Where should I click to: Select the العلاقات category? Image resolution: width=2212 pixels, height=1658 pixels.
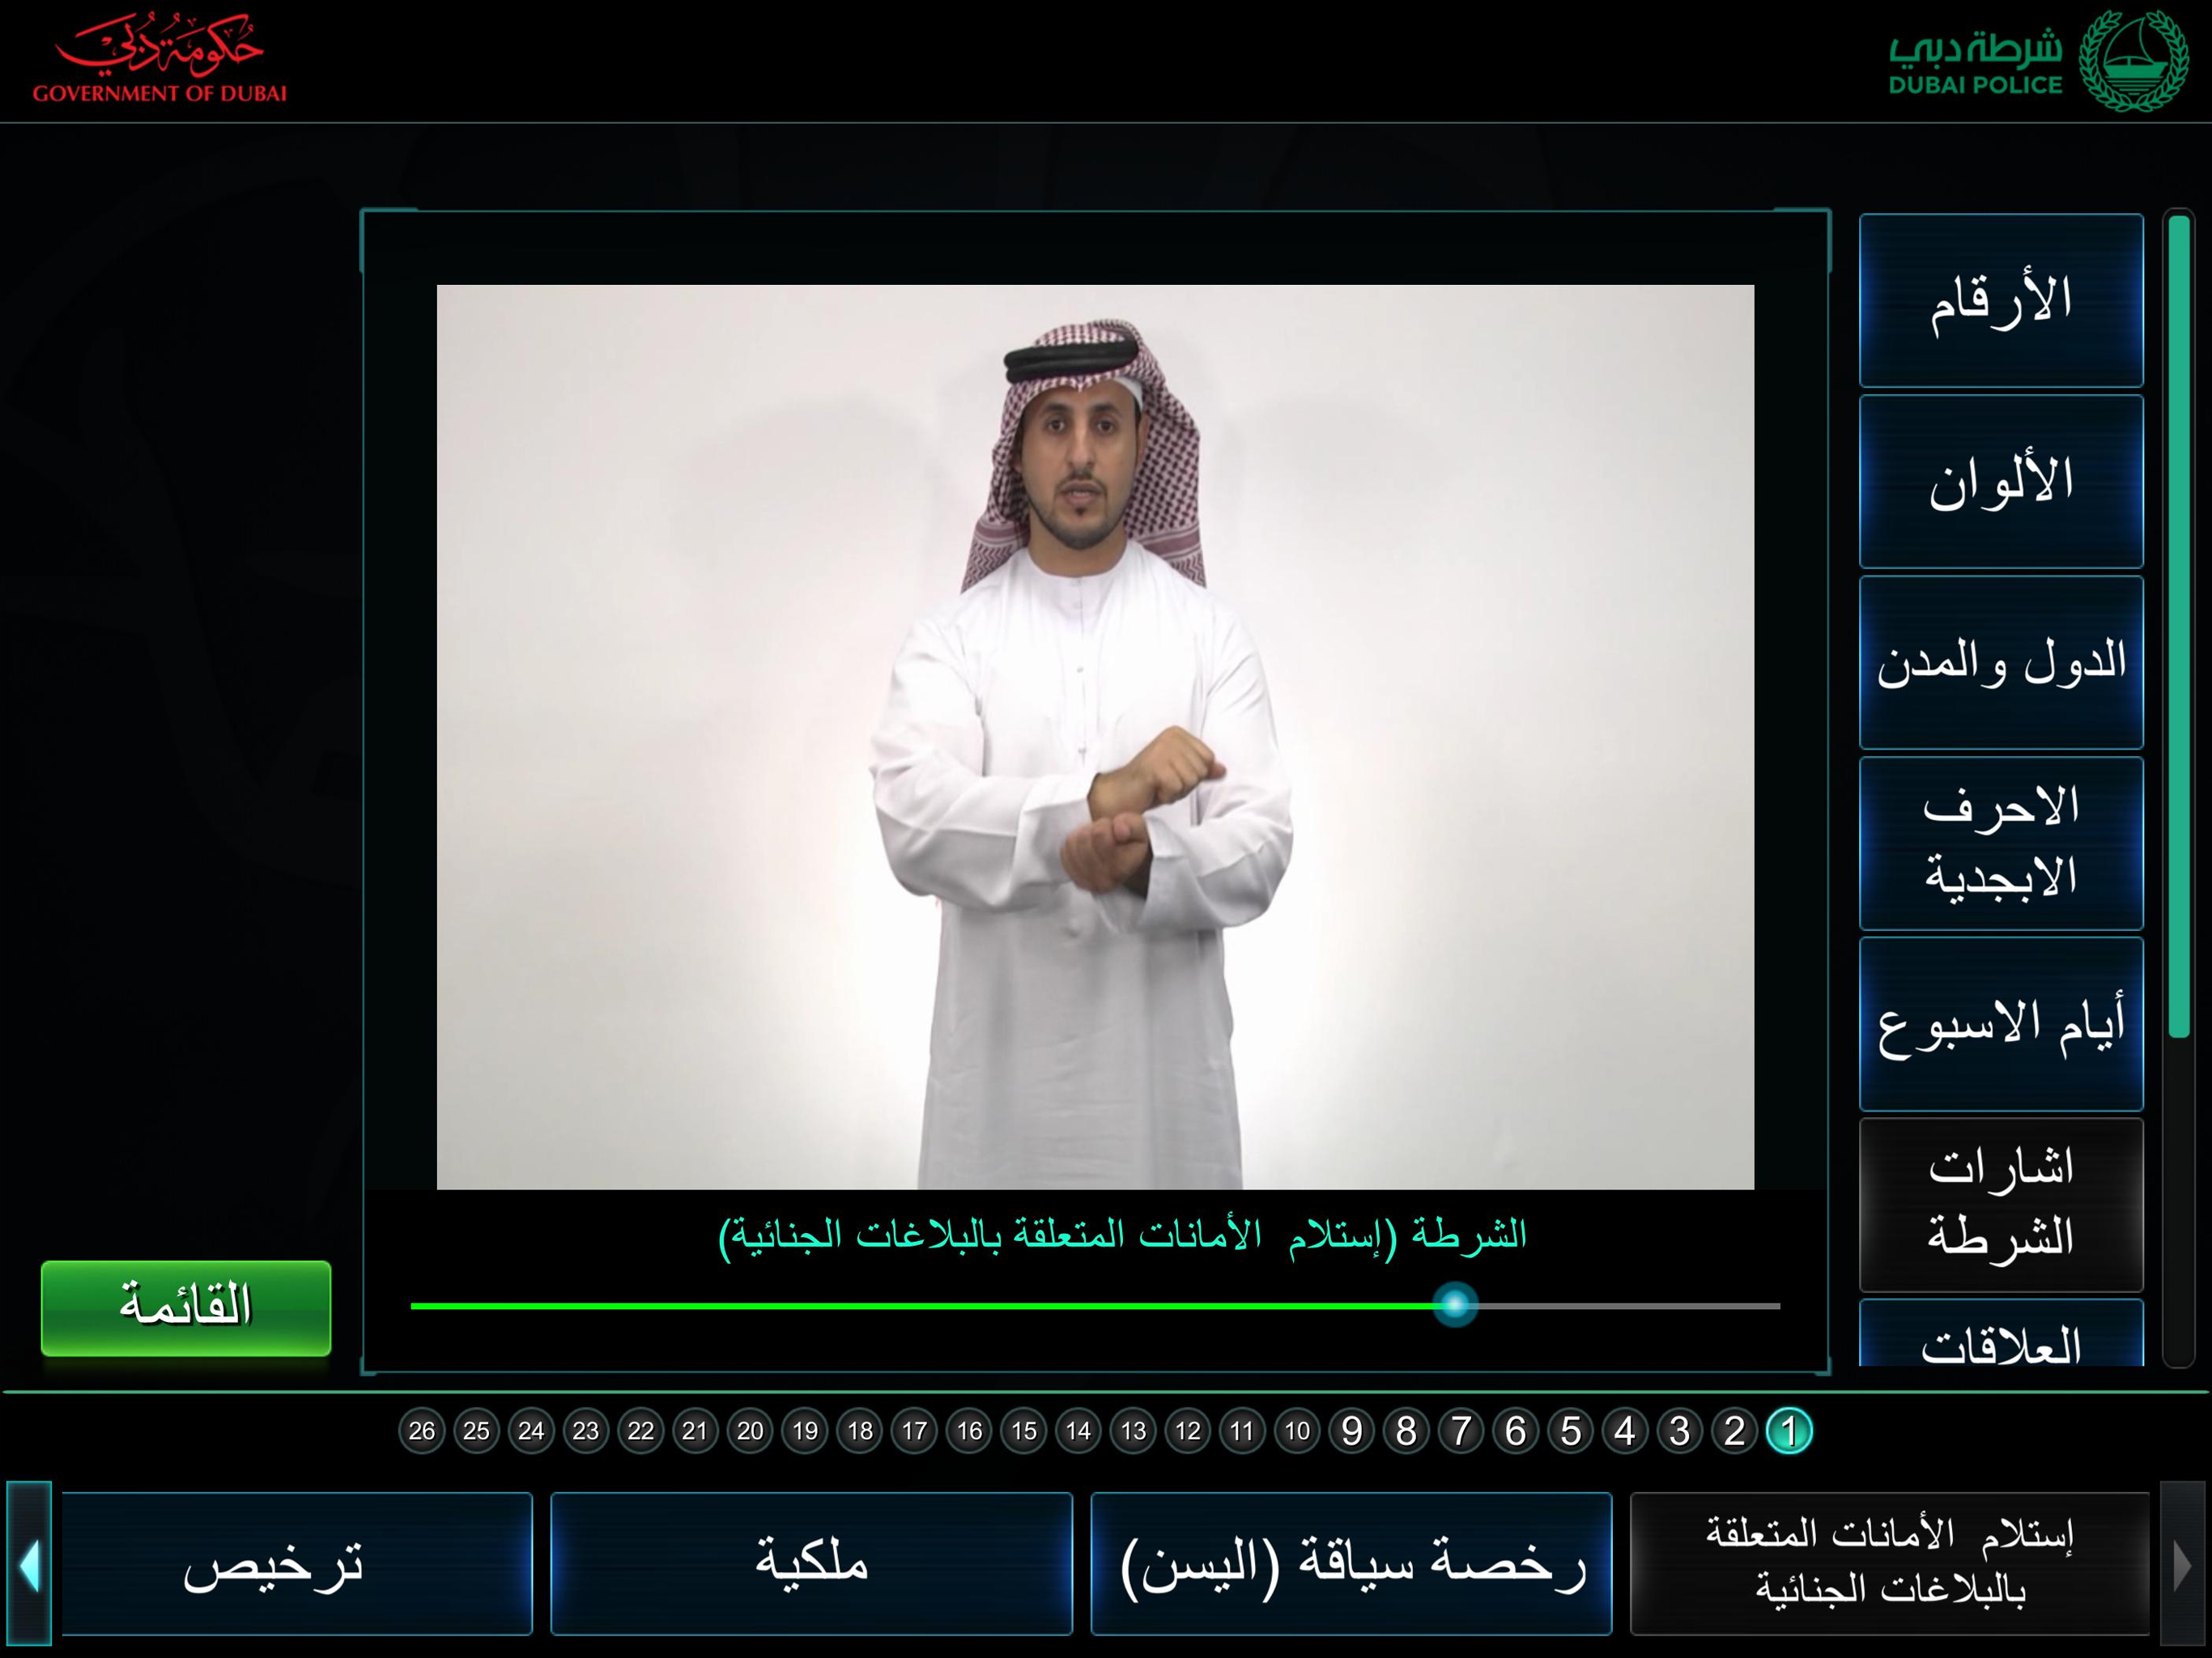click(2001, 1334)
